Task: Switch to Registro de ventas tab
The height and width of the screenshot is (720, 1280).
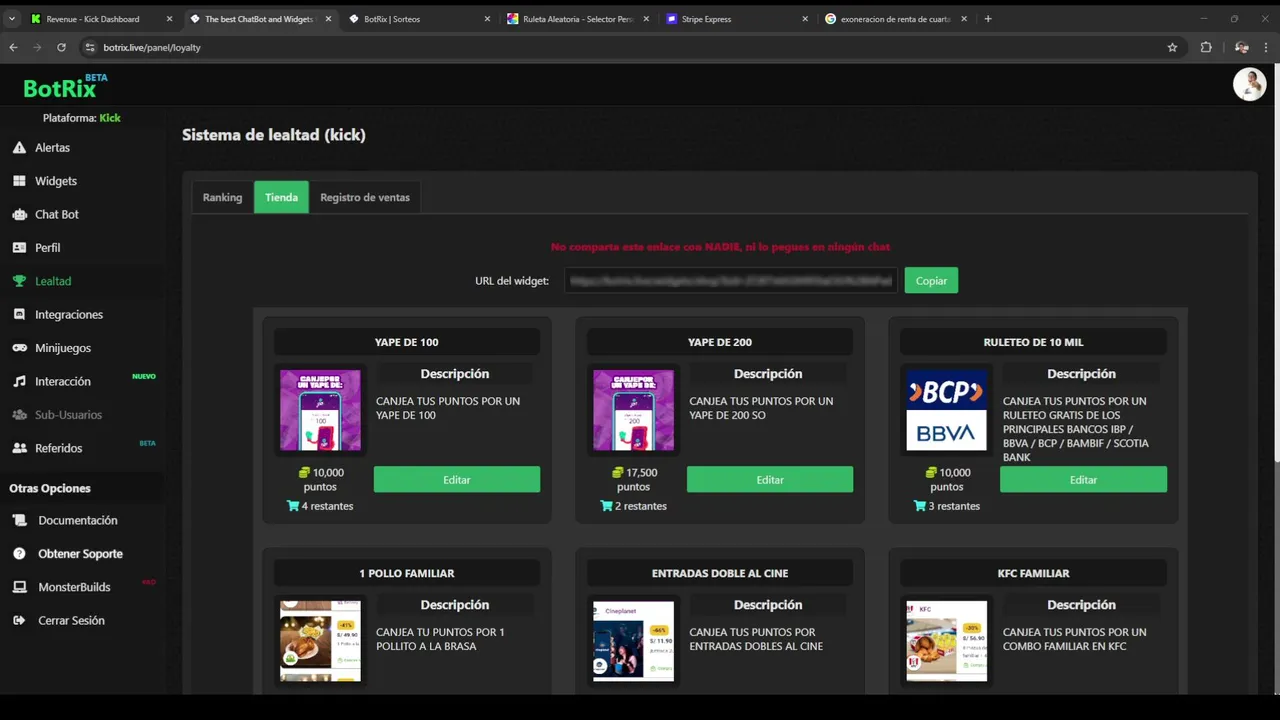Action: 365,197
